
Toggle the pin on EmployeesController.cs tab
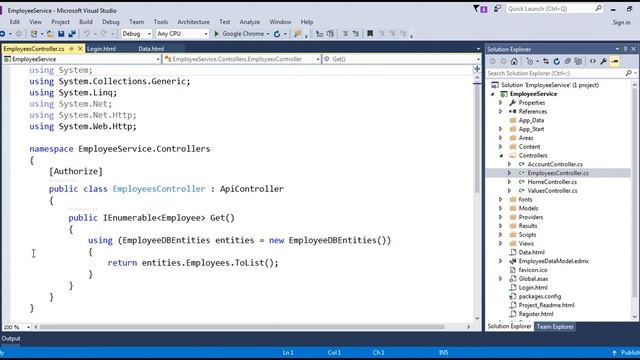coord(71,49)
